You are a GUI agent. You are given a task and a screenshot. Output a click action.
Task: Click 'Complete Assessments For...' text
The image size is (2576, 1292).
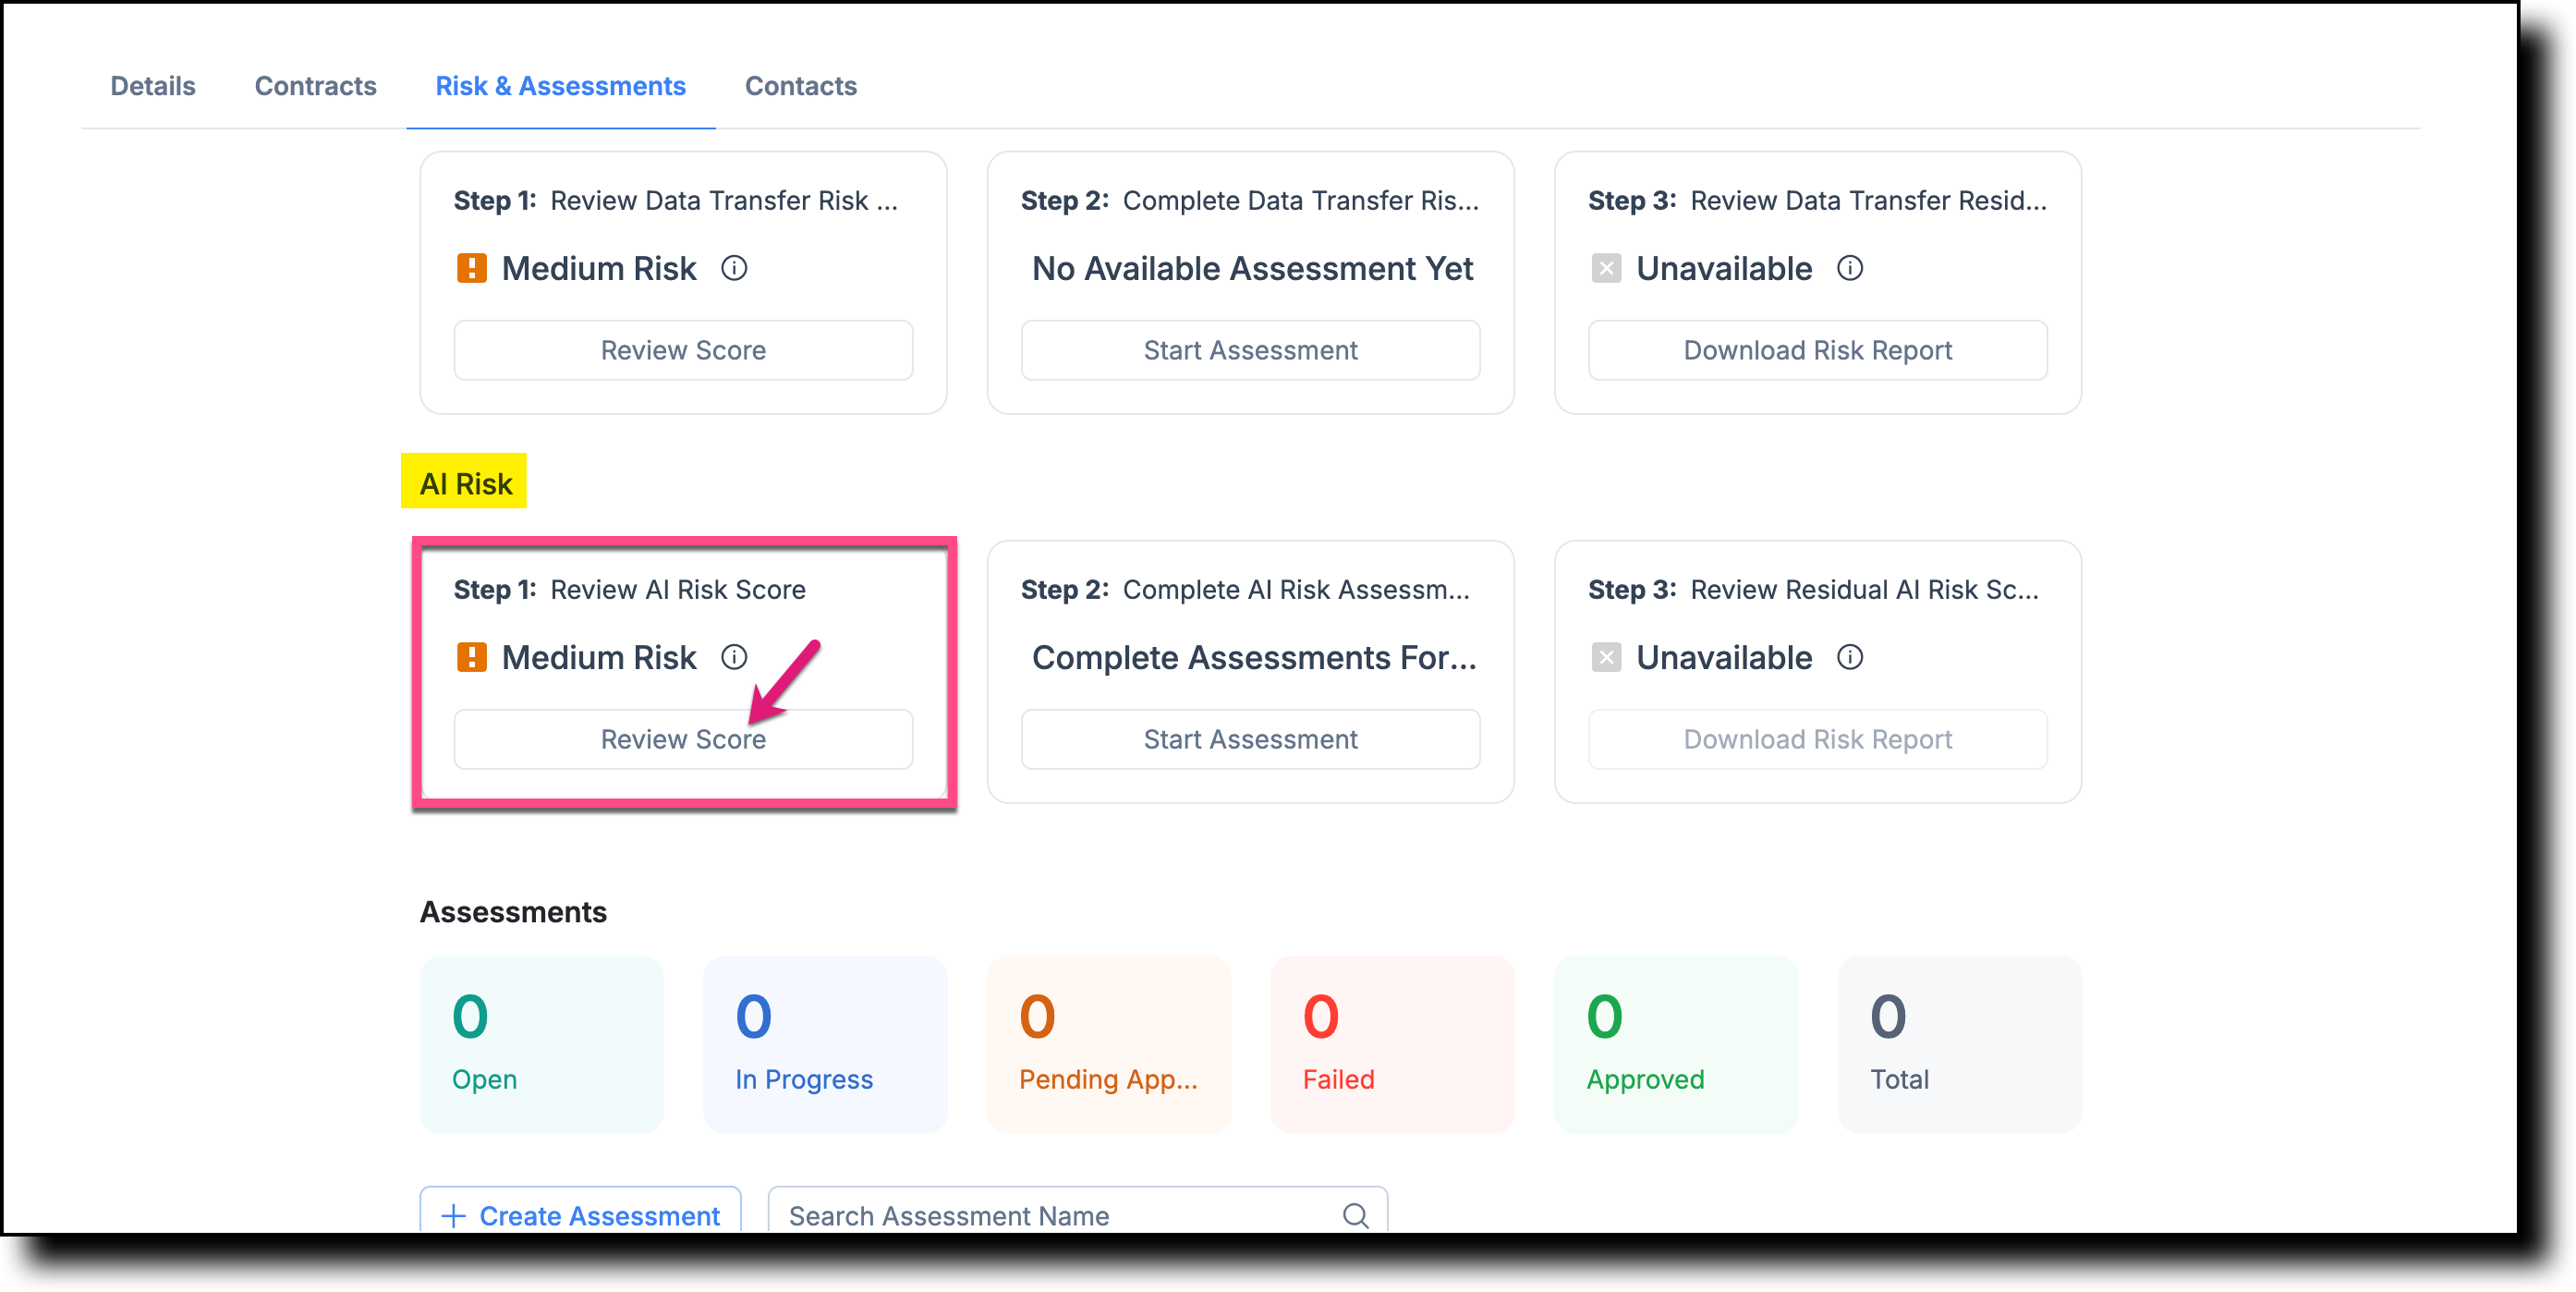tap(1254, 657)
